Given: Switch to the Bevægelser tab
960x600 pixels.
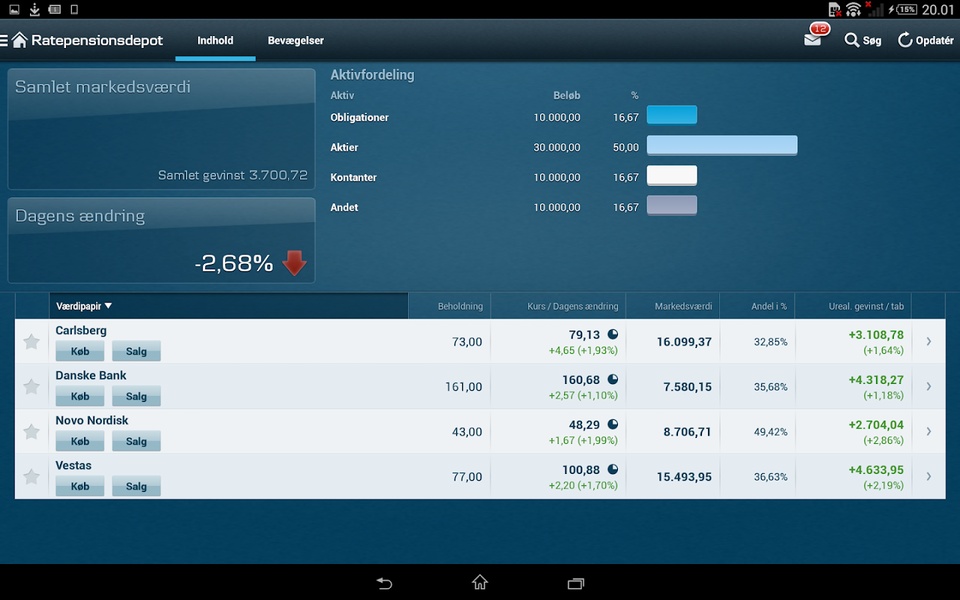Looking at the screenshot, I should click(x=296, y=40).
